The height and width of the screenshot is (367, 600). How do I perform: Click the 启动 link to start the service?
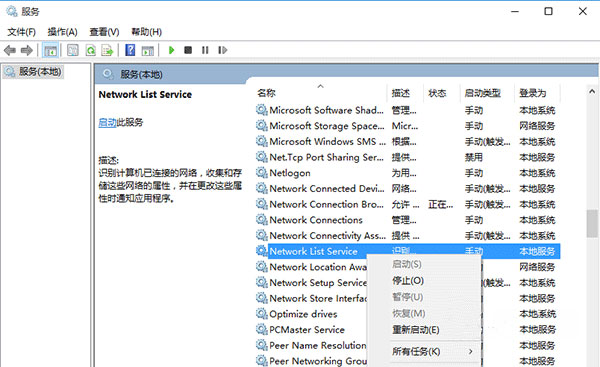[x=107, y=122]
